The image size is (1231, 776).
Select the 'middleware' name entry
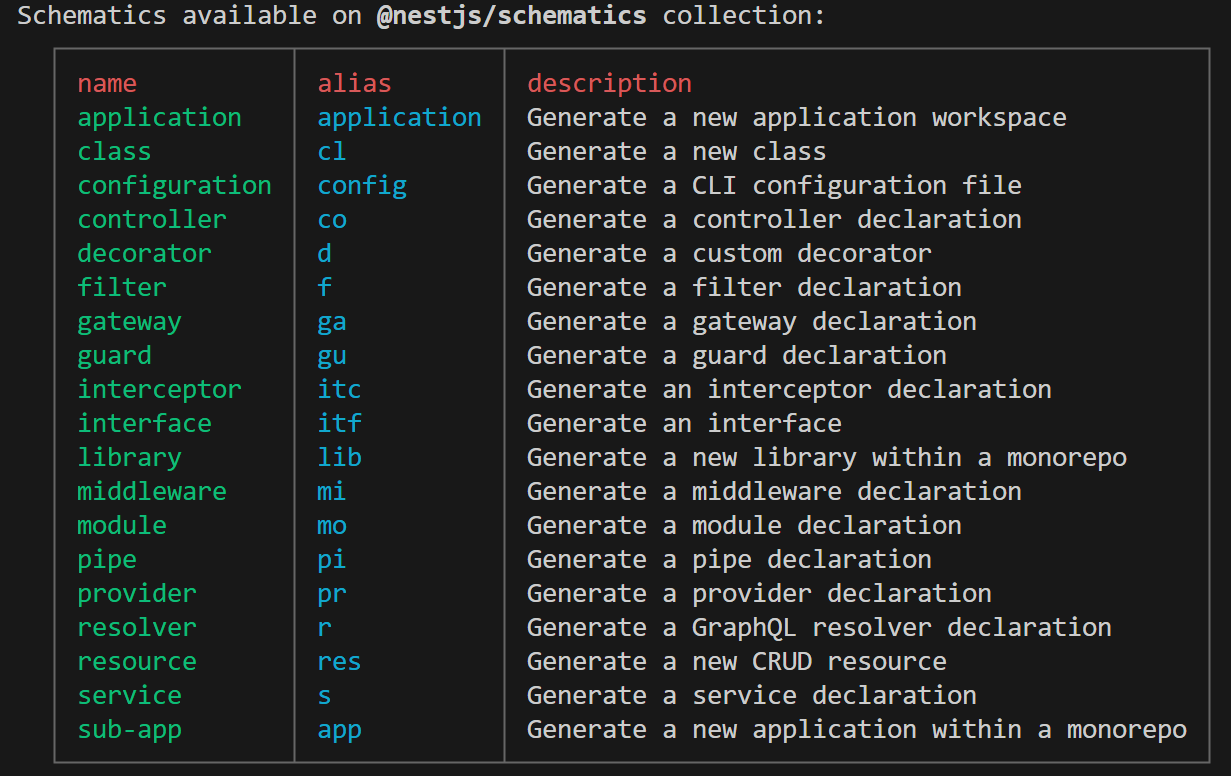tap(152, 492)
